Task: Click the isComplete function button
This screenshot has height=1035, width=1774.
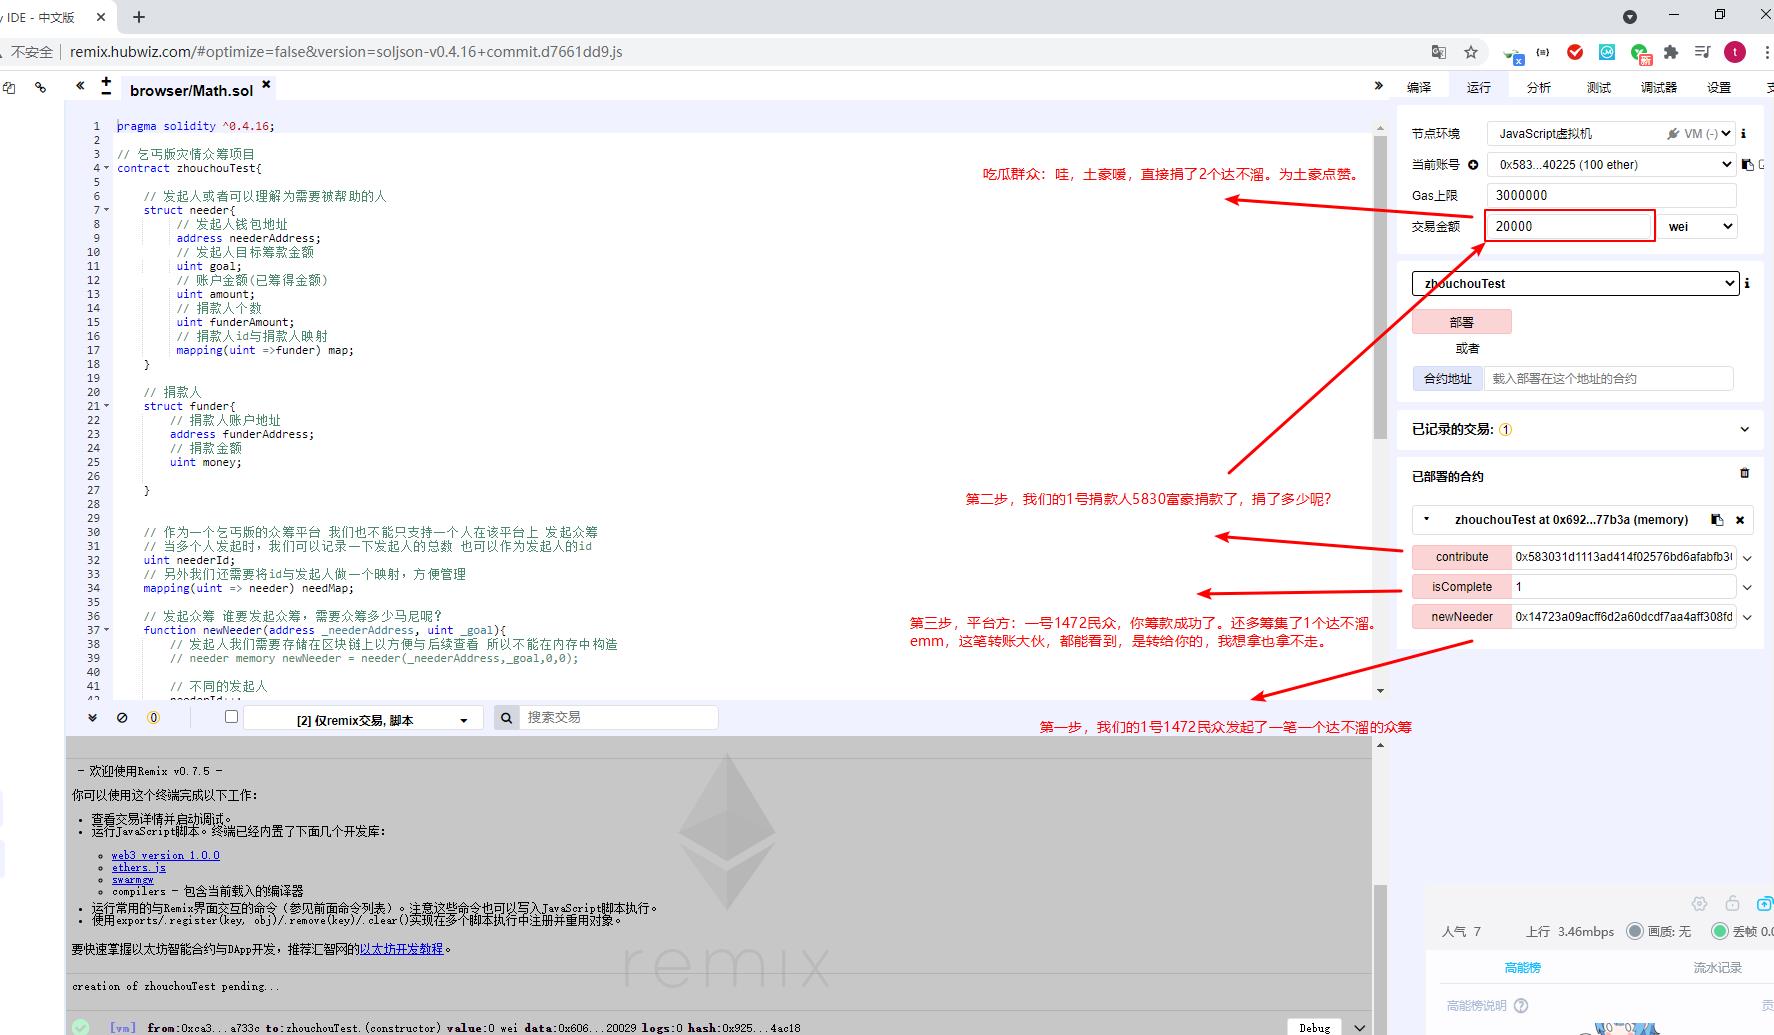Action: tap(1462, 587)
